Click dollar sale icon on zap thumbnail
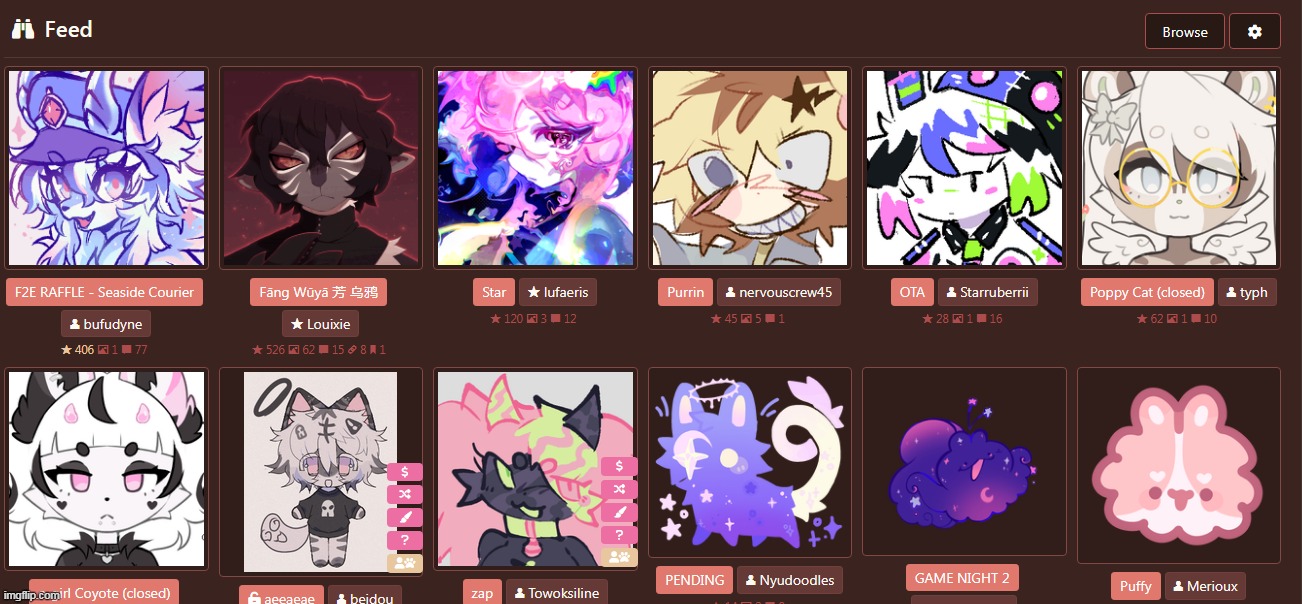 tap(619, 466)
